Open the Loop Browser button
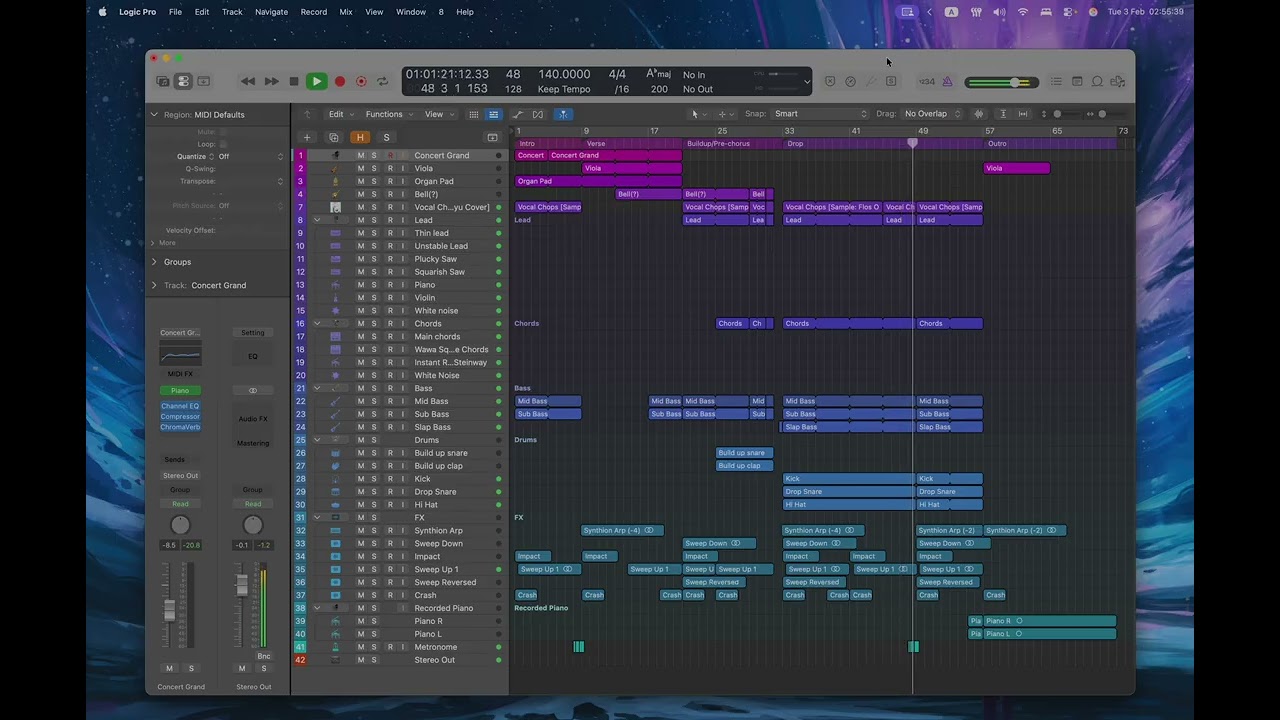 pos(1097,81)
